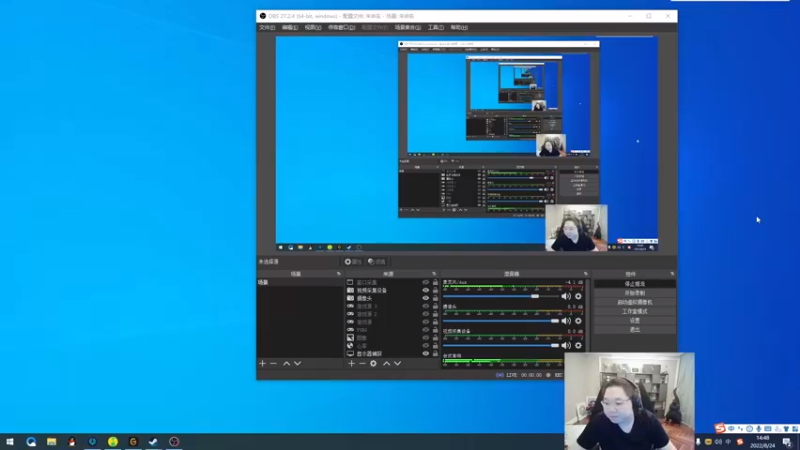Open the 工具(T) menu
Screen dimensions: 800x450
(x=436, y=28)
